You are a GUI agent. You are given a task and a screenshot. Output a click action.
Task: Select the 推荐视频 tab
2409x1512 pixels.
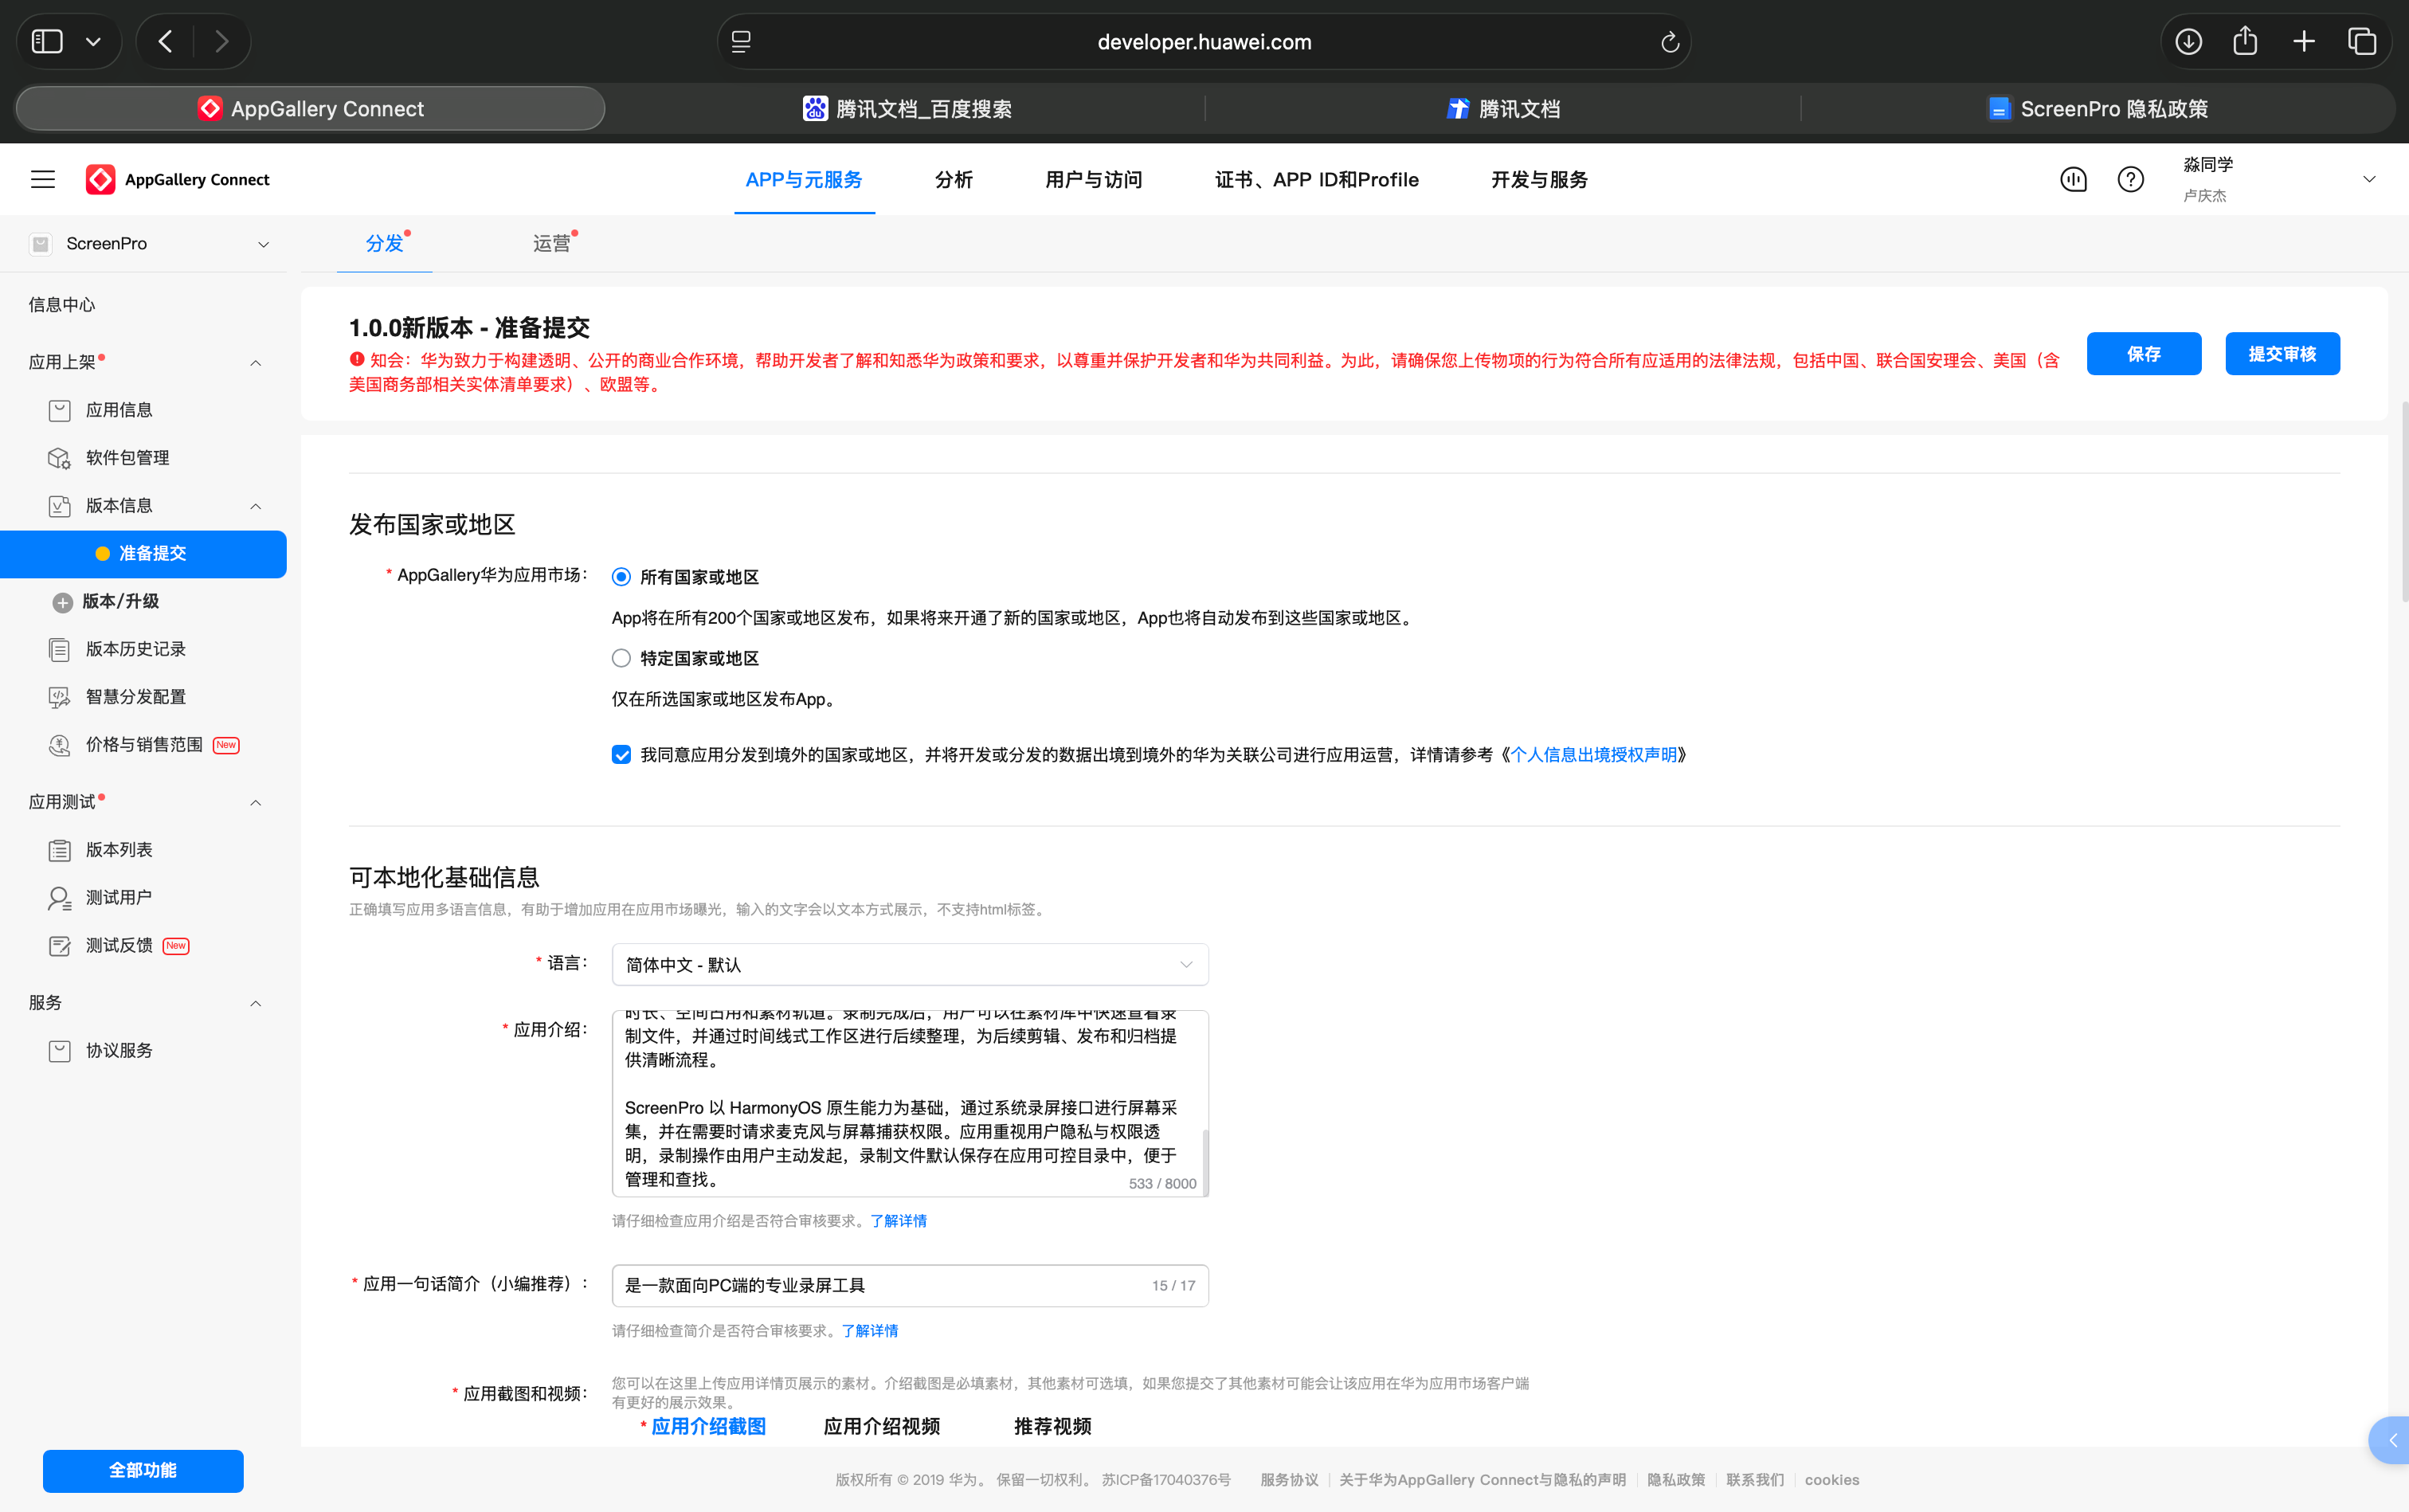coord(1052,1426)
